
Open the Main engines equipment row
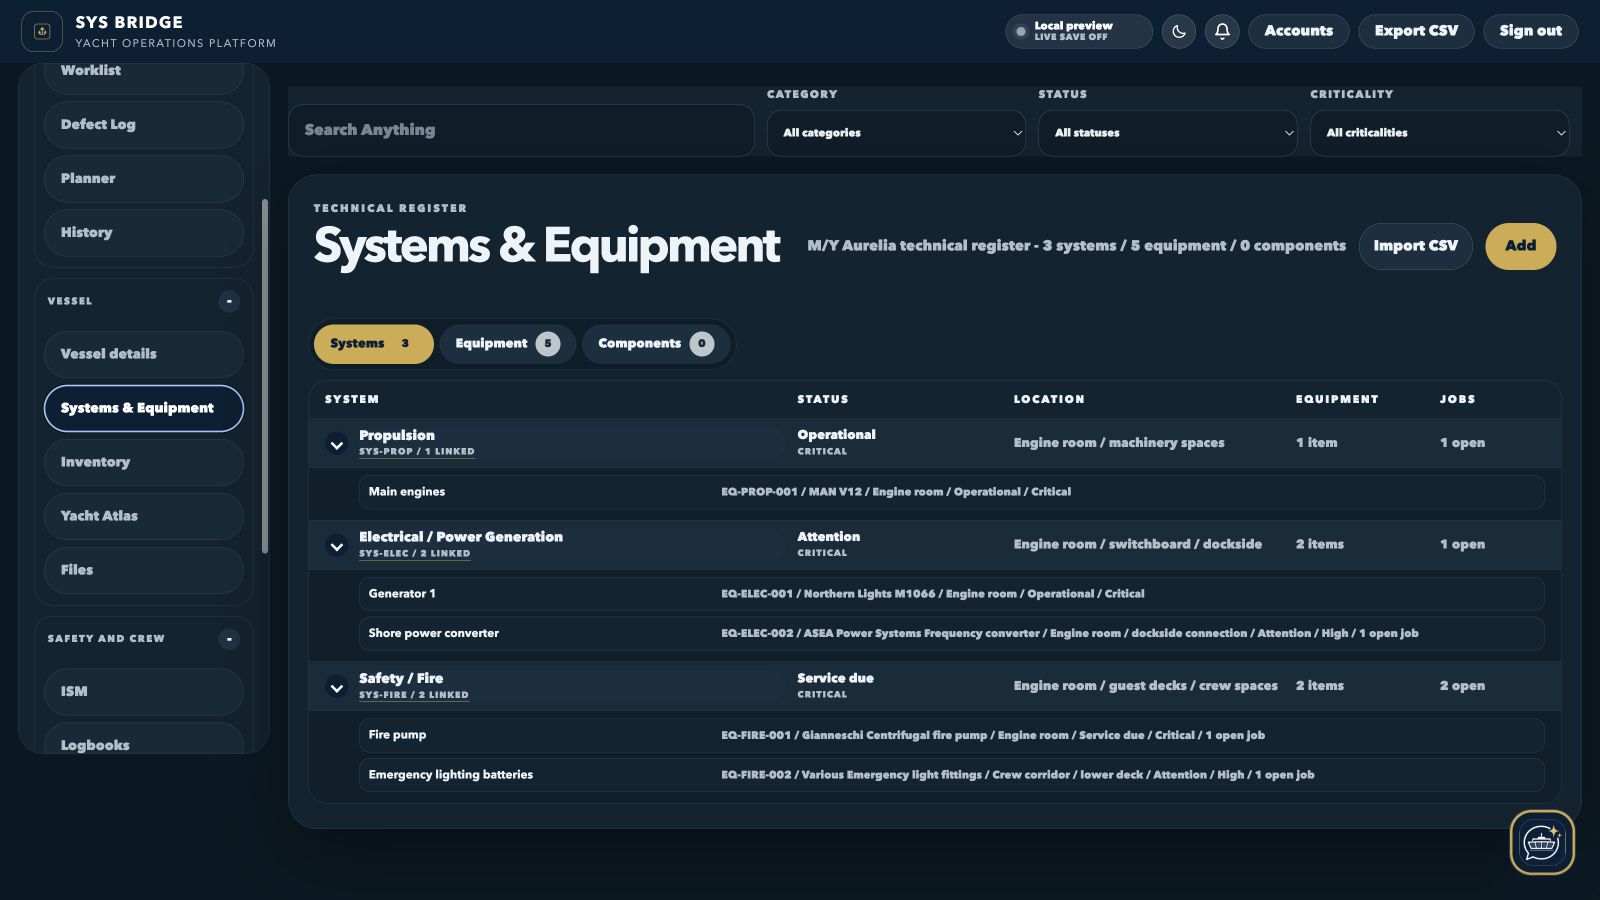tap(951, 492)
